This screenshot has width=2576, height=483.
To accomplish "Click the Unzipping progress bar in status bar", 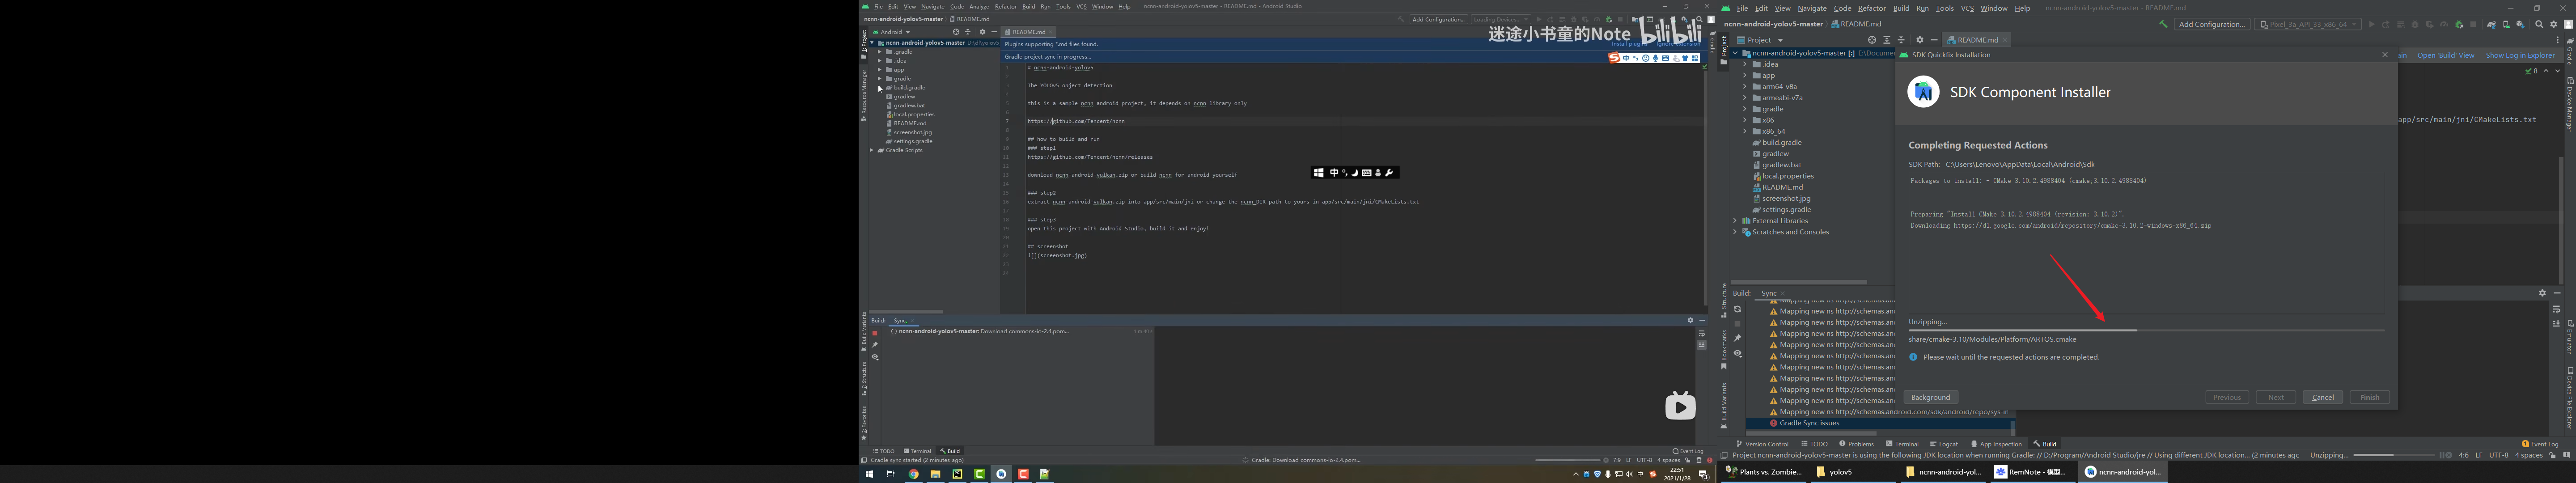I will pos(2393,455).
